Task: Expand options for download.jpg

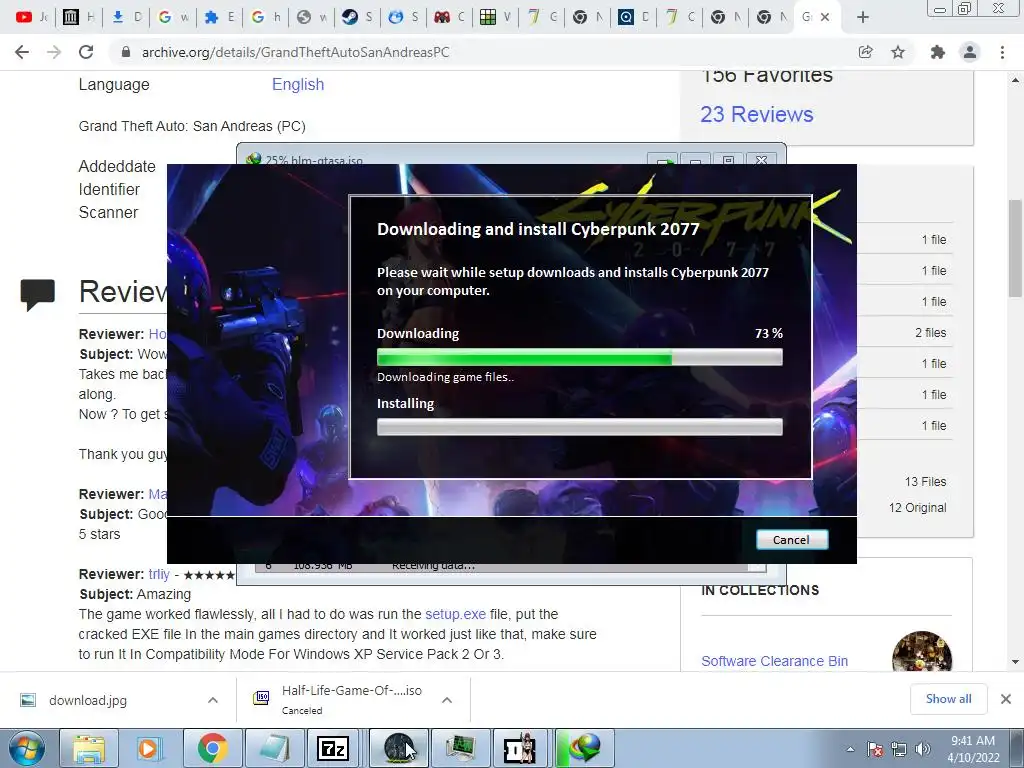Action: (x=213, y=700)
